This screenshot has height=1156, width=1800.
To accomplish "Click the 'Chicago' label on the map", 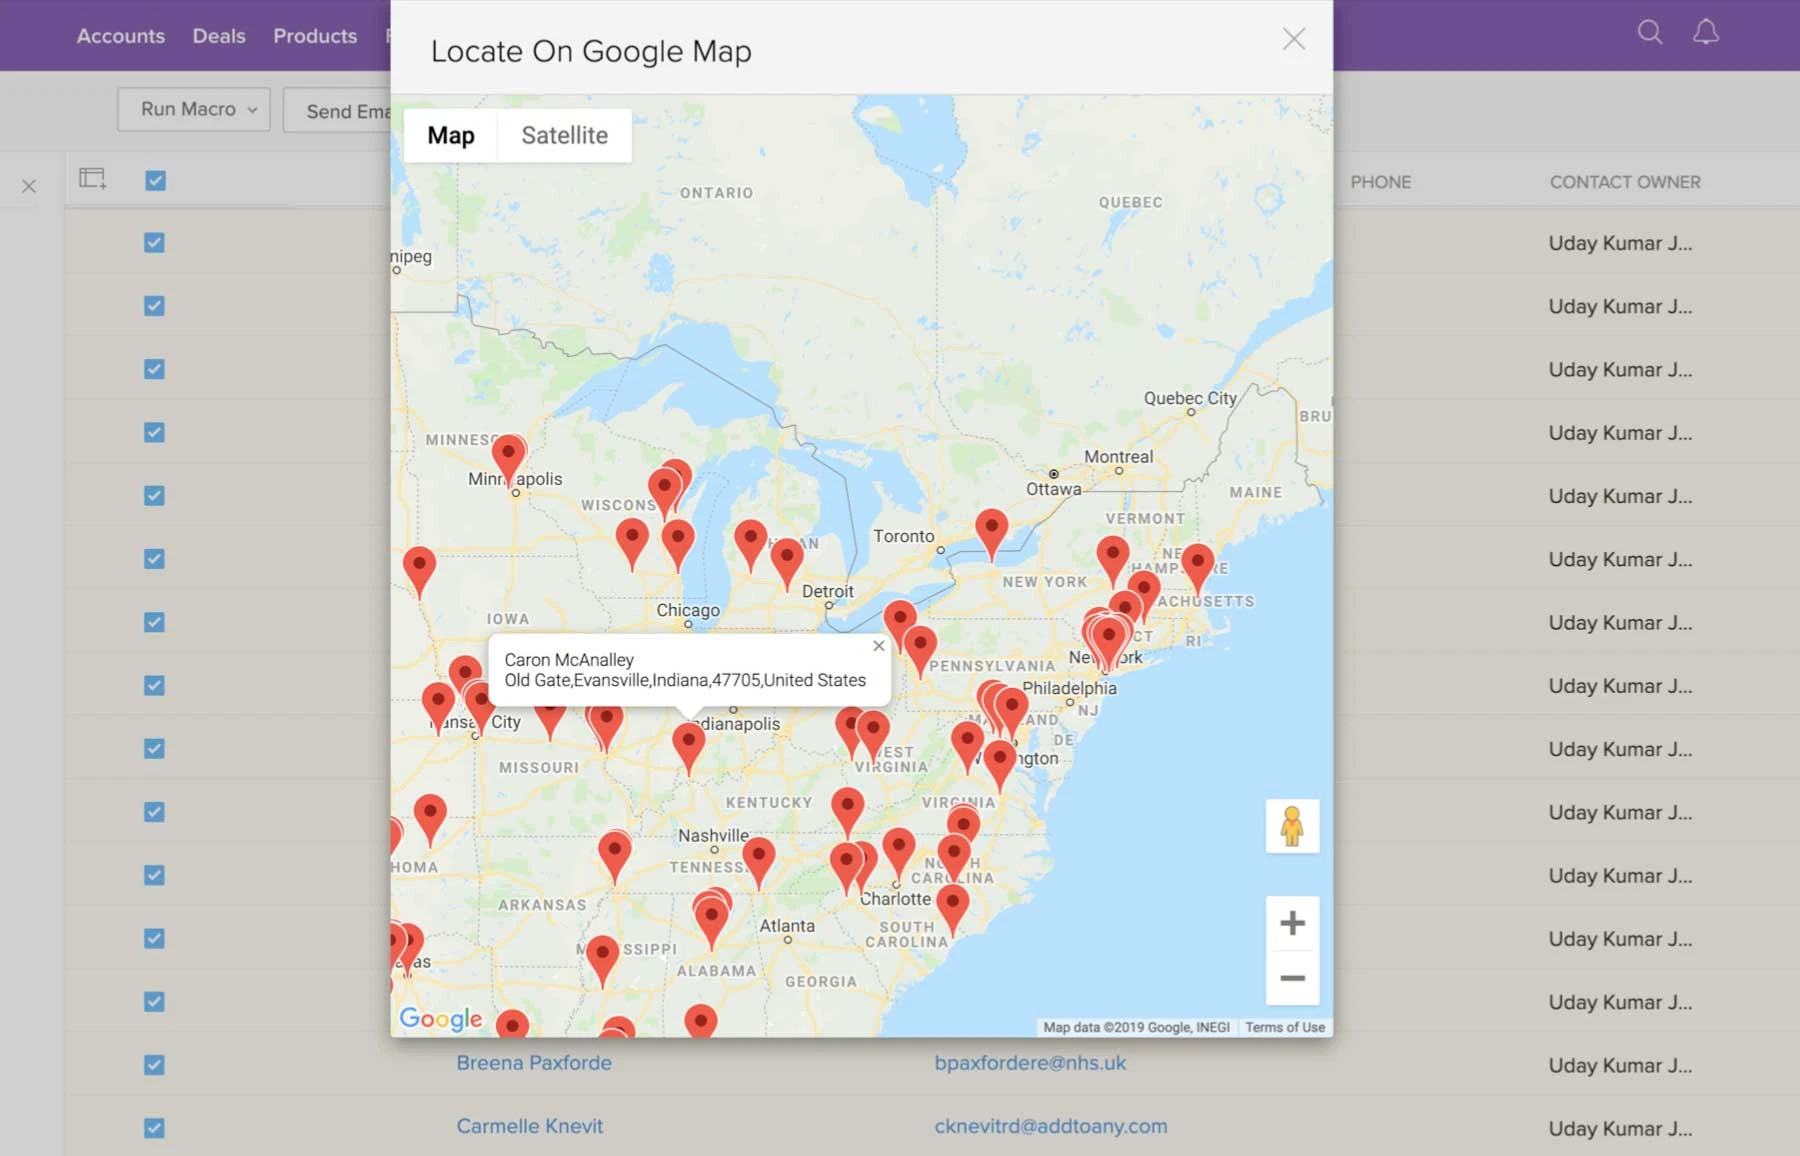I will click(x=688, y=610).
